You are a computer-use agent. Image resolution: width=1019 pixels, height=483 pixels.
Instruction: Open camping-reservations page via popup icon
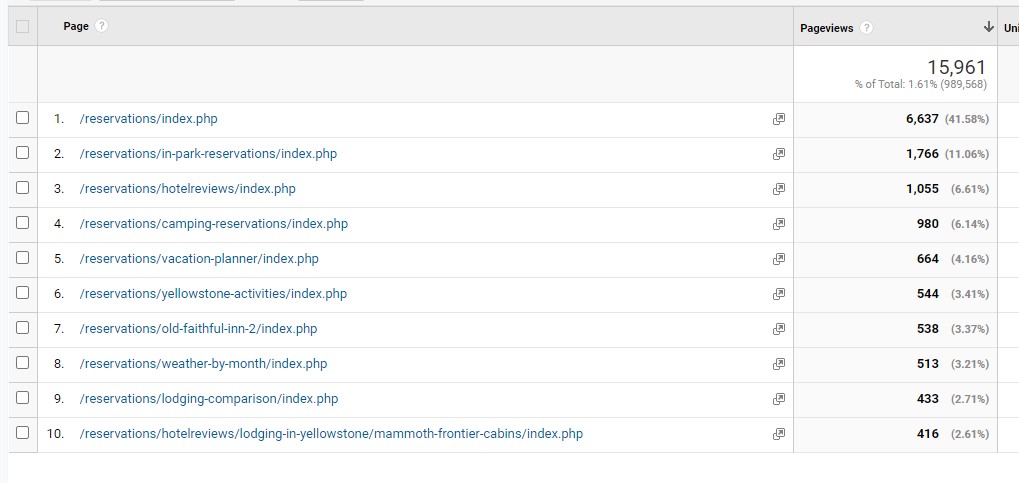click(778, 224)
